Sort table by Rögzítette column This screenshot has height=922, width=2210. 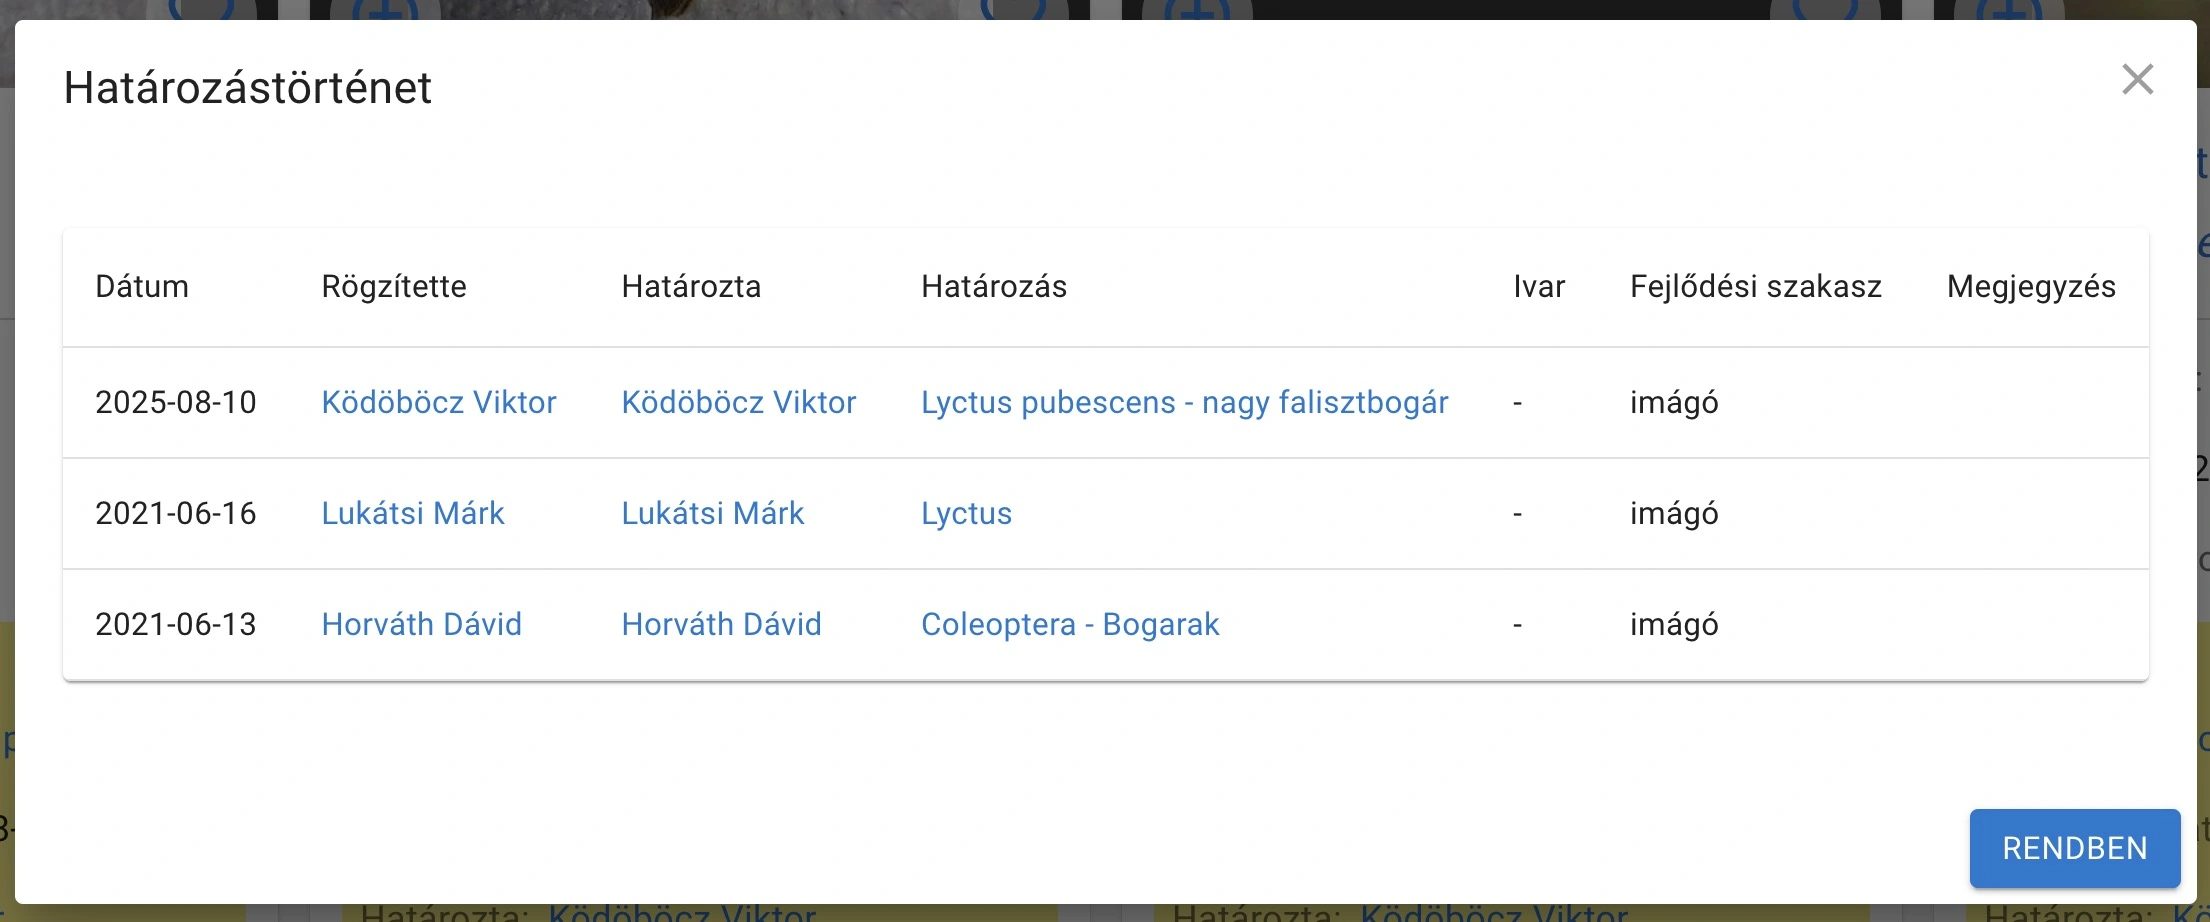click(393, 287)
